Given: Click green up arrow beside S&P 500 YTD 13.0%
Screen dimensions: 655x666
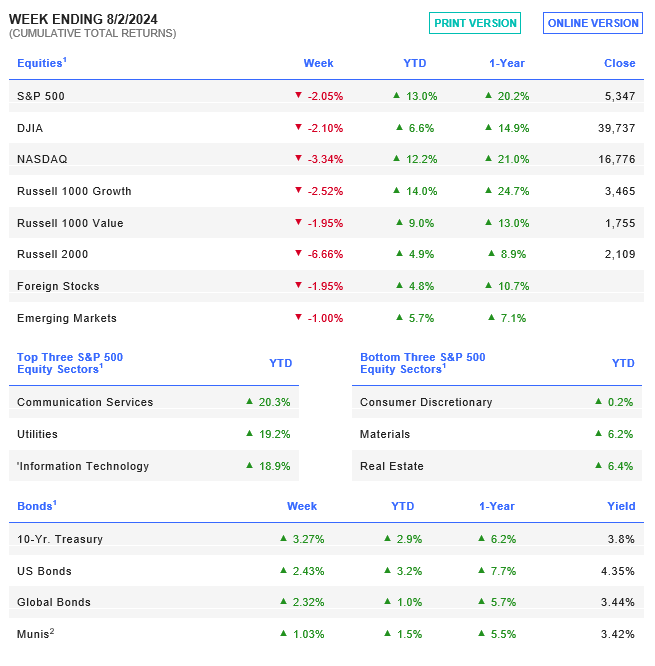Looking at the screenshot, I should [397, 95].
